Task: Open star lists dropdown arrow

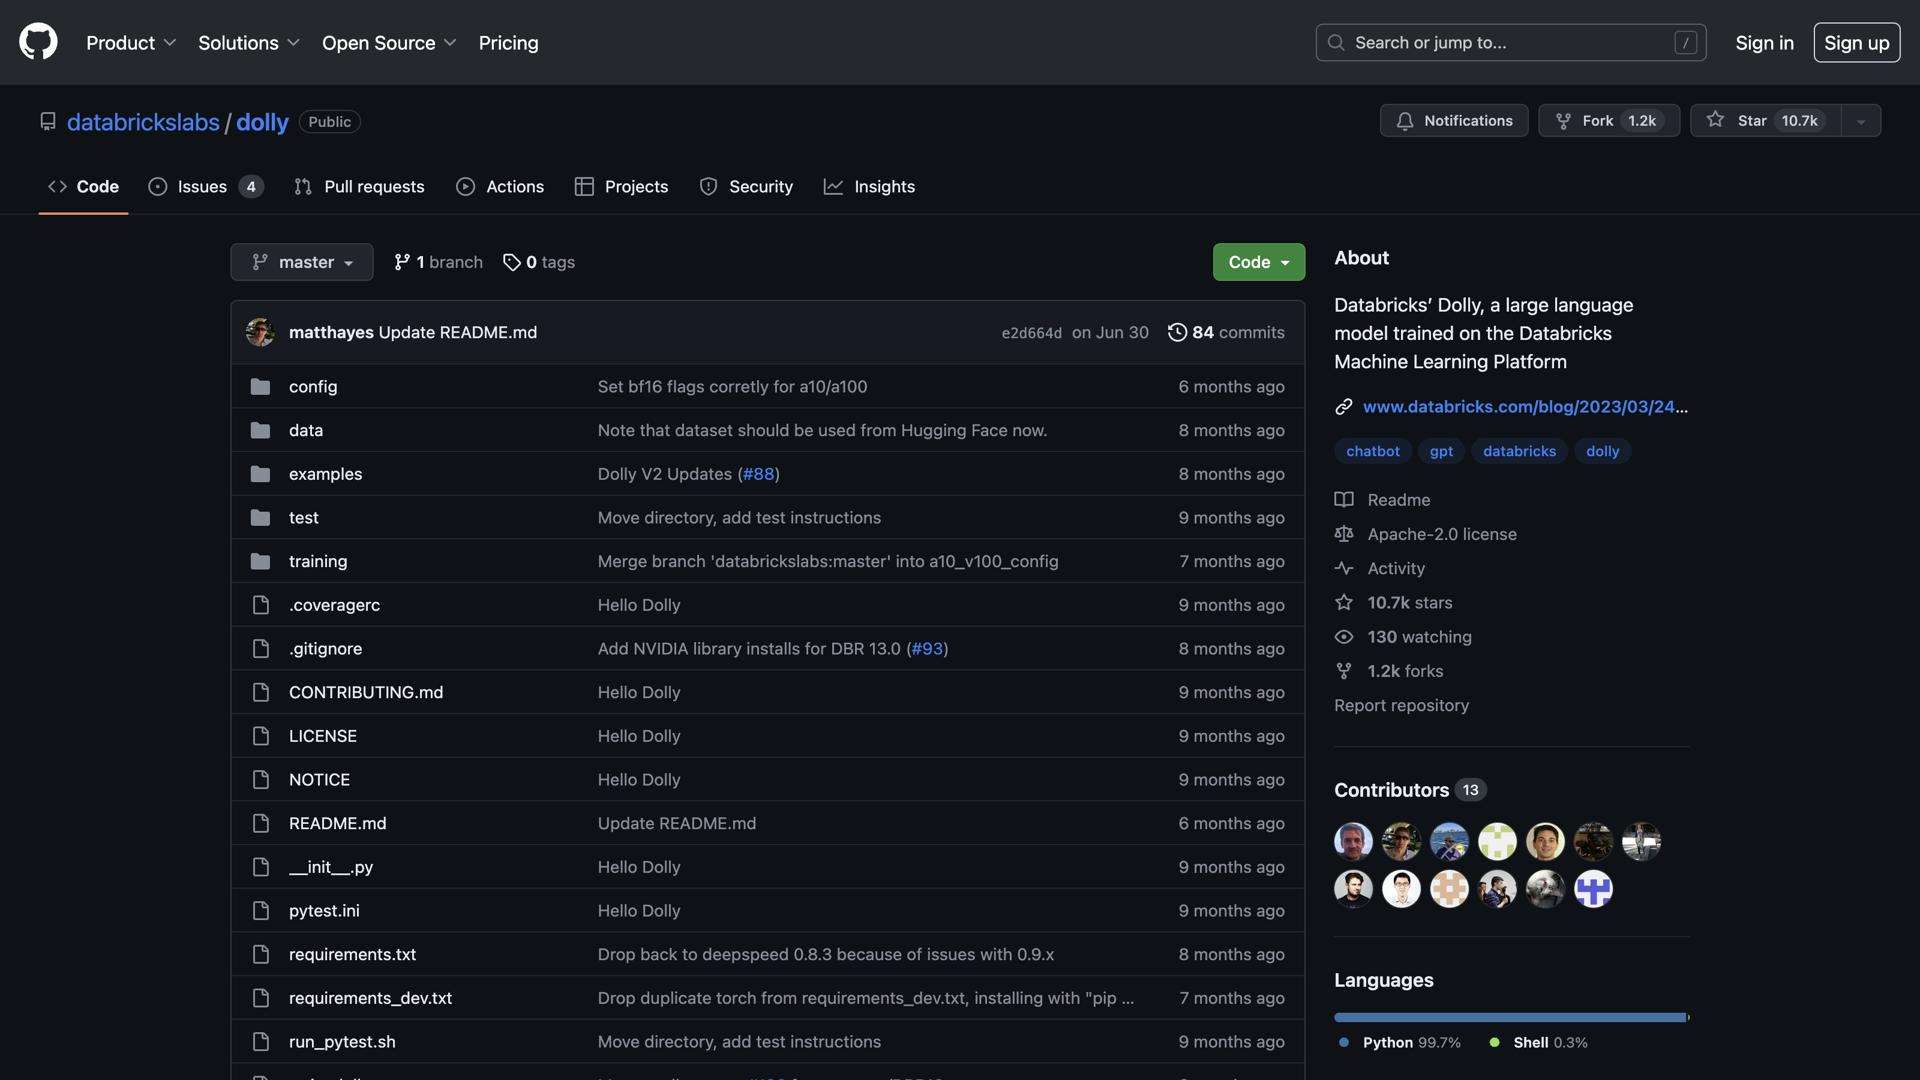Action: [x=1861, y=121]
